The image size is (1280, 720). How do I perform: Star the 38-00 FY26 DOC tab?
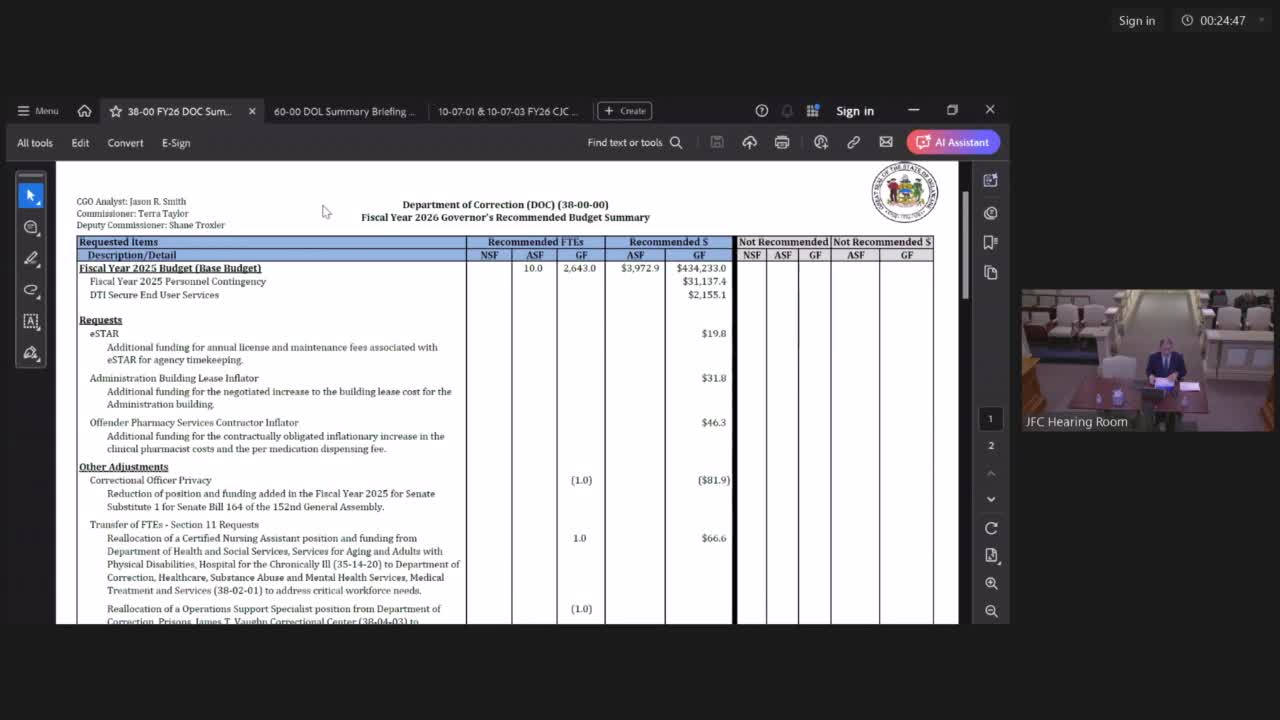pos(115,111)
